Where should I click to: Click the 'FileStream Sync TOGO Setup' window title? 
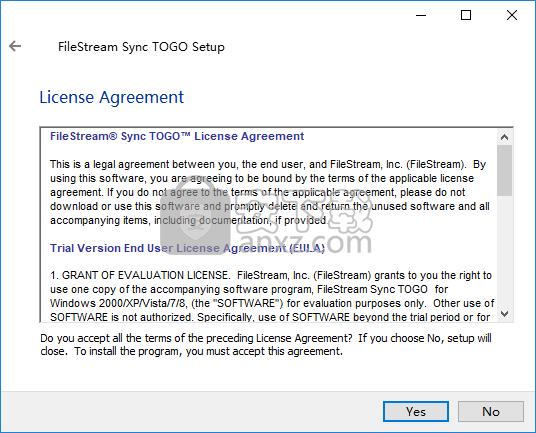pos(141,47)
